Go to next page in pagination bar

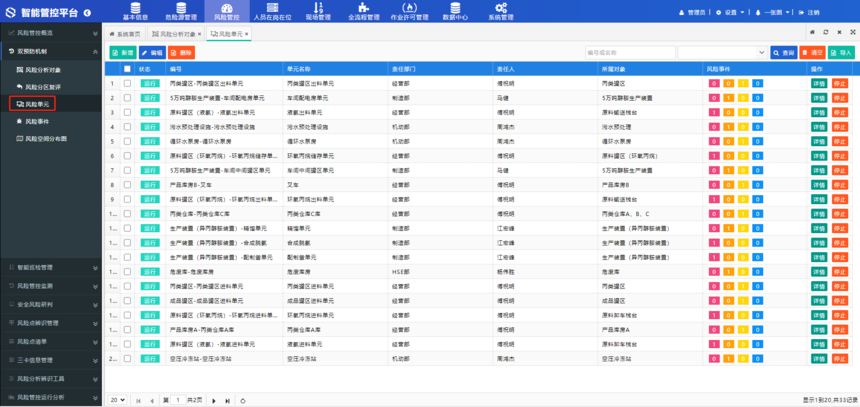214,400
